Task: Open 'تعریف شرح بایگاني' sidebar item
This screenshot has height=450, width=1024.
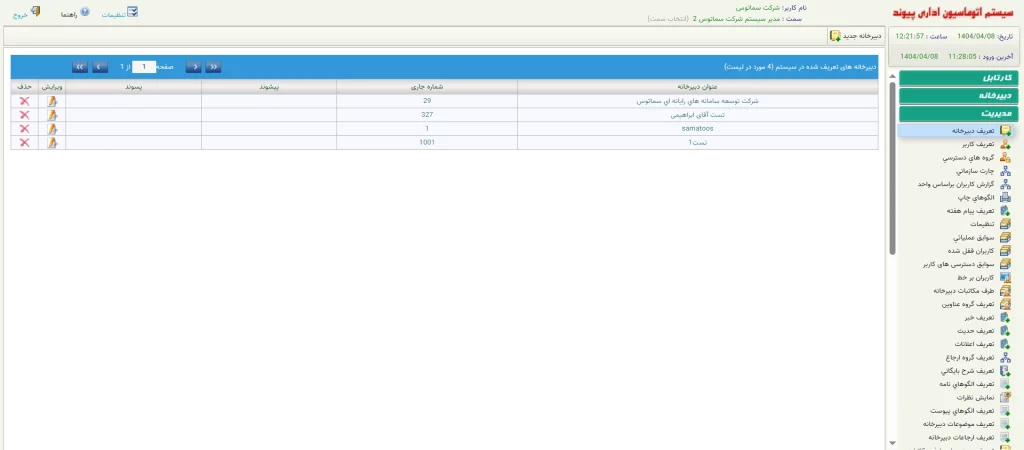Action: 977,371
